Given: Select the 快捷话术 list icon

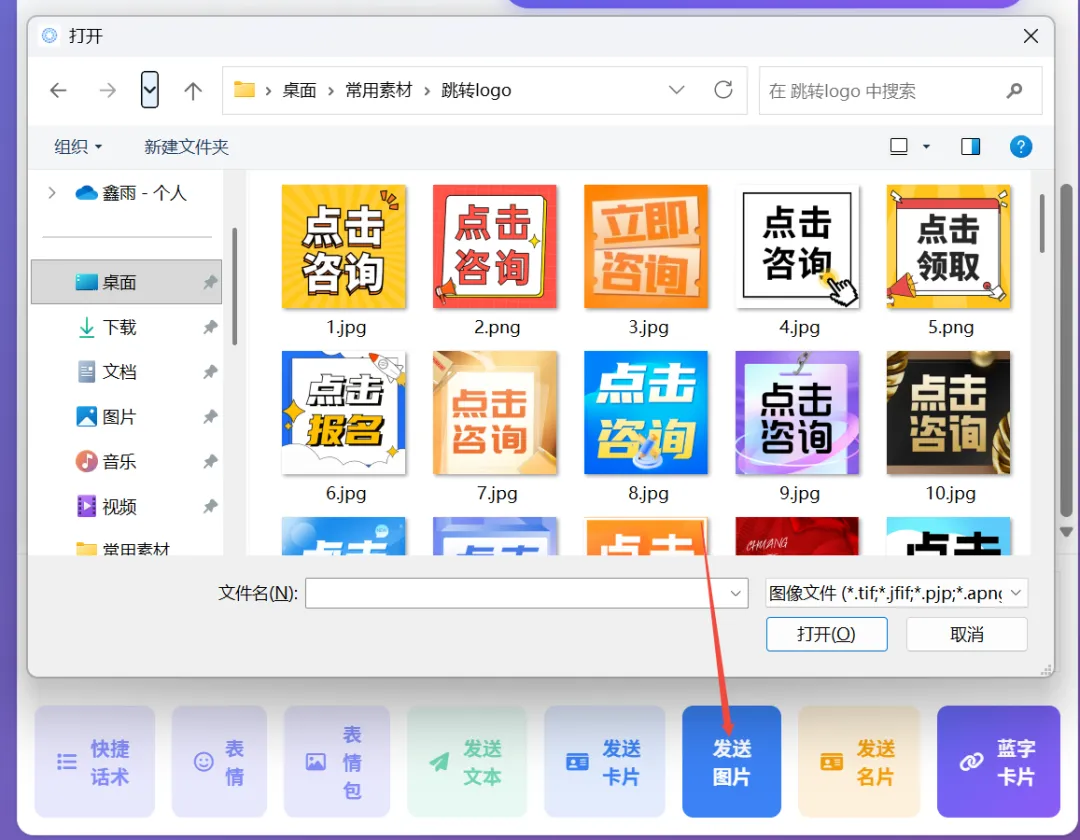Looking at the screenshot, I should (x=66, y=761).
